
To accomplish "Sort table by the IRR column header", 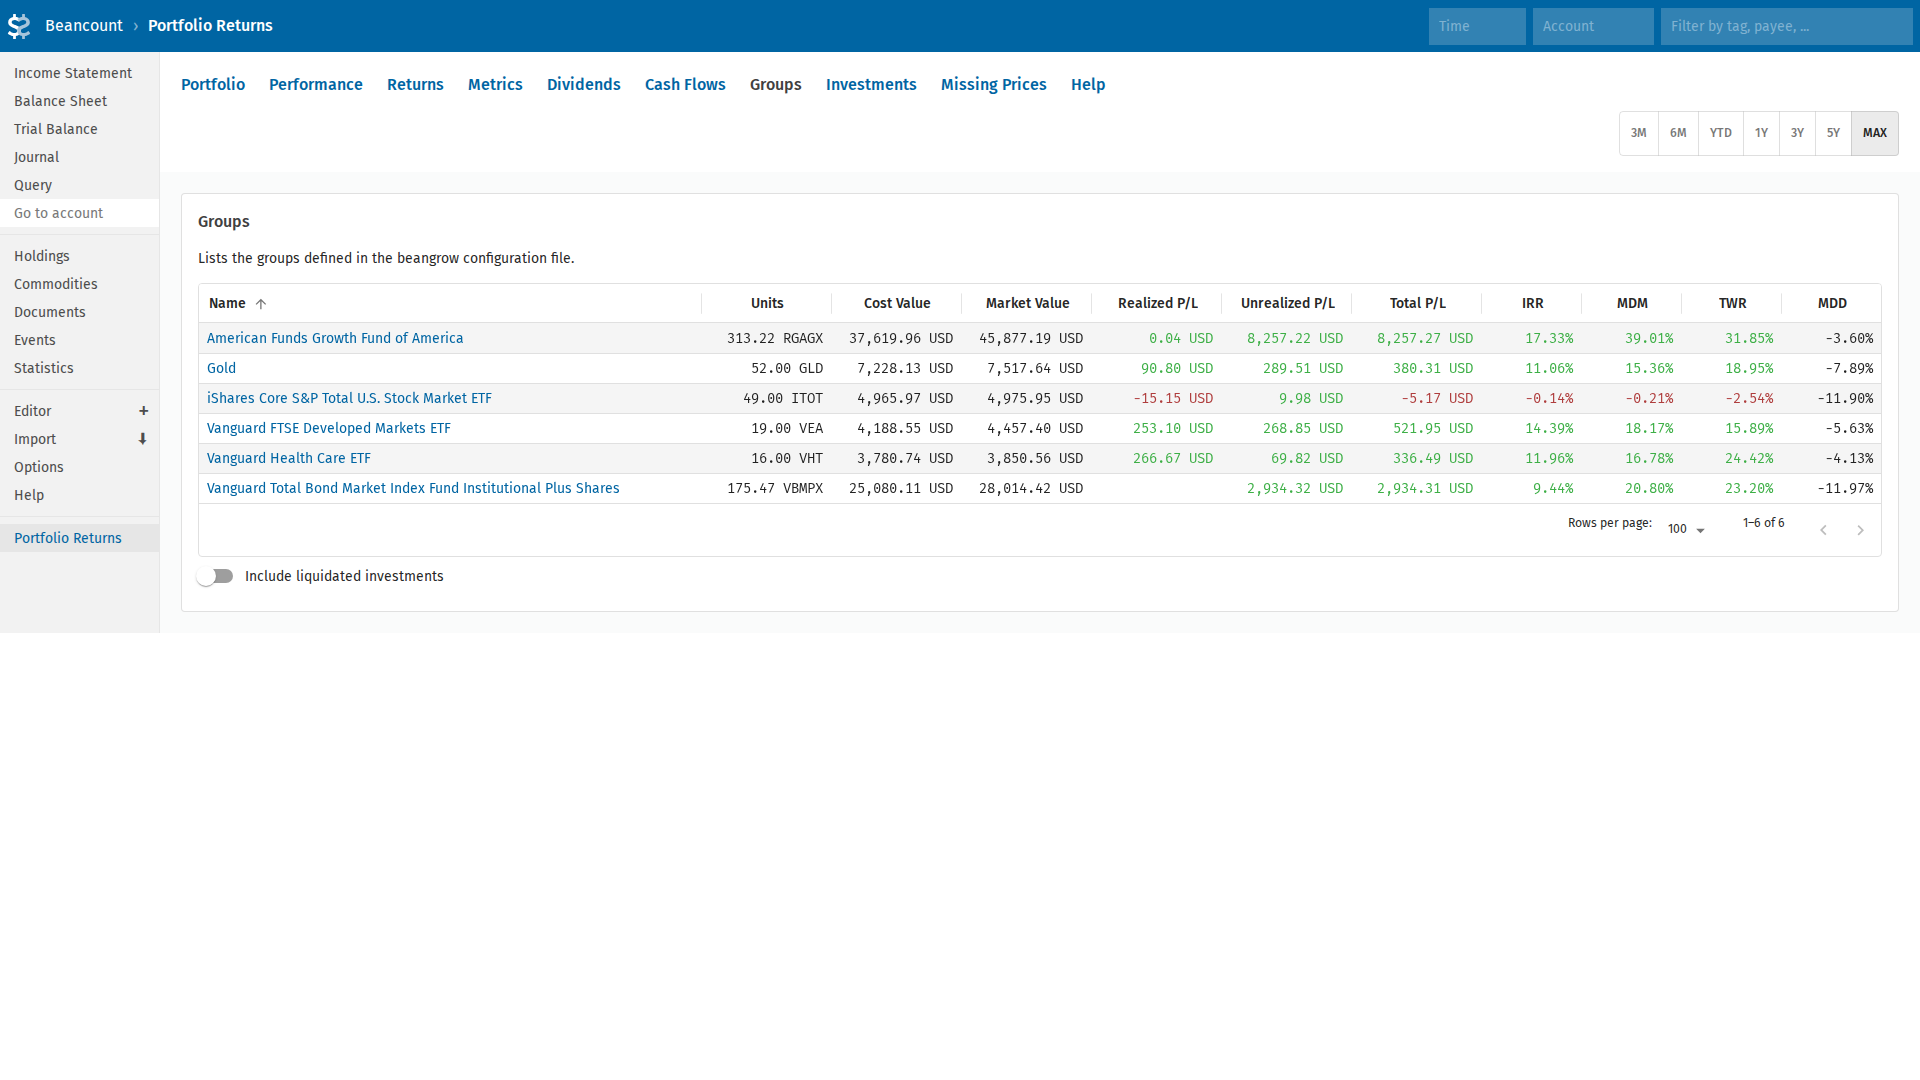I will pyautogui.click(x=1532, y=303).
